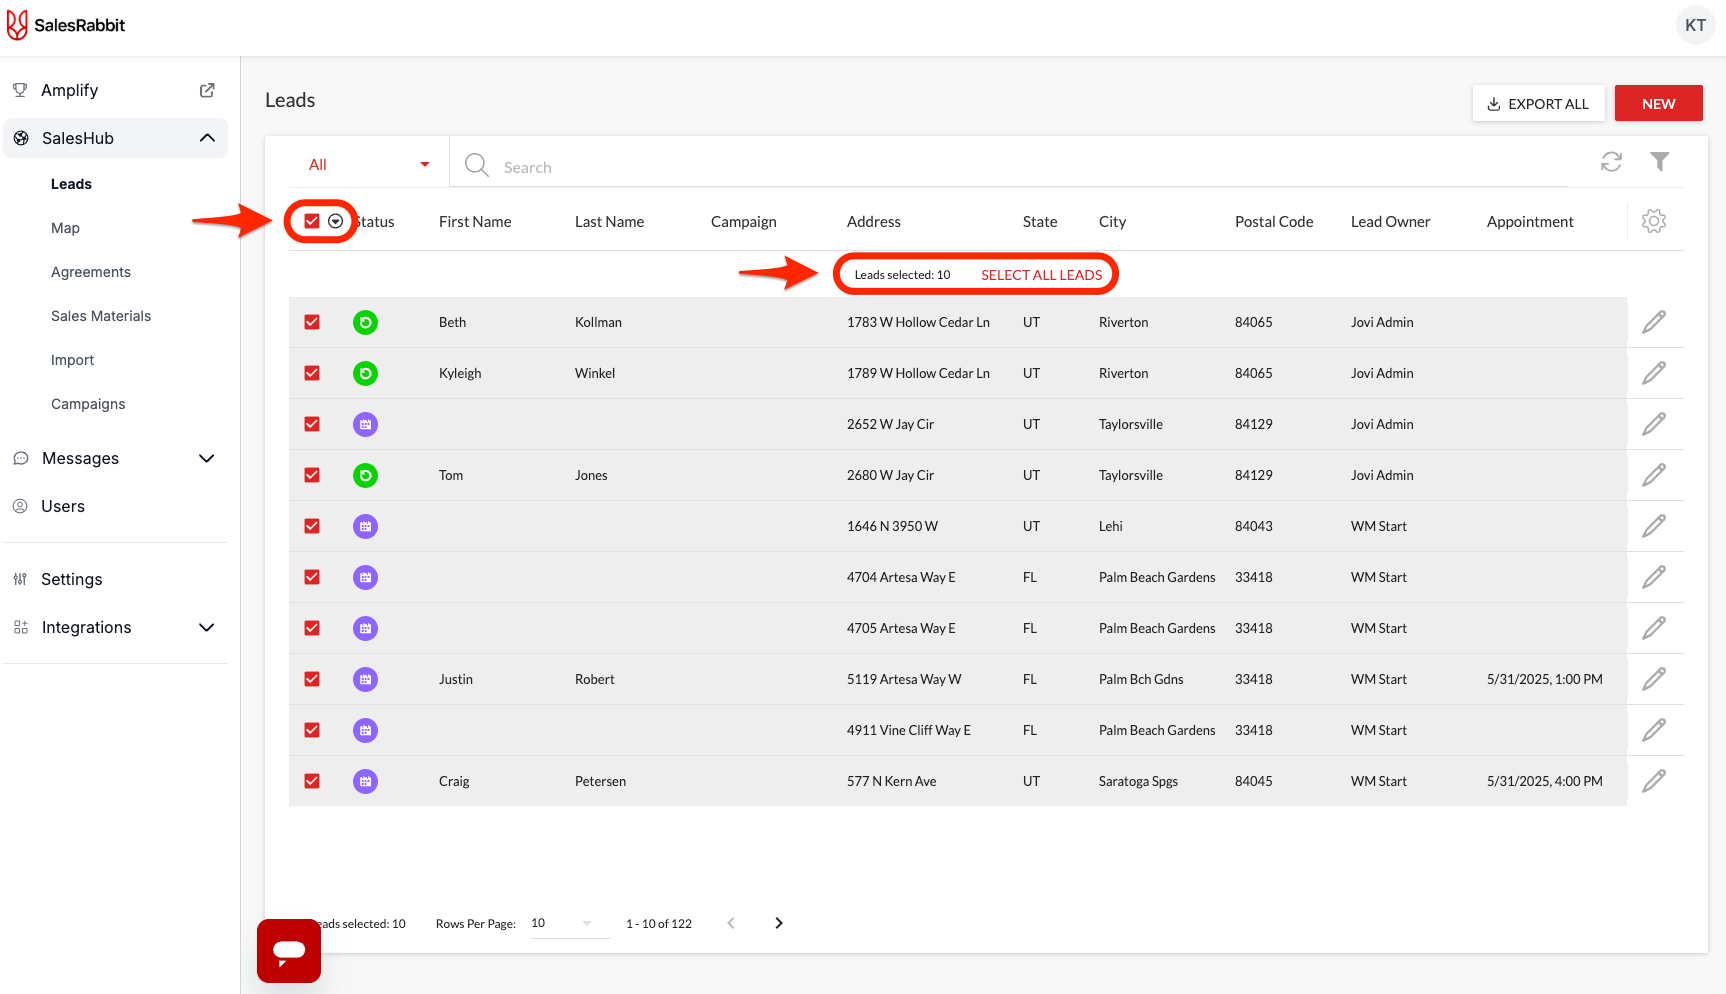The width and height of the screenshot is (1726, 994).
Task: Toggle the select-all header checkbox
Action: pyautogui.click(x=312, y=221)
